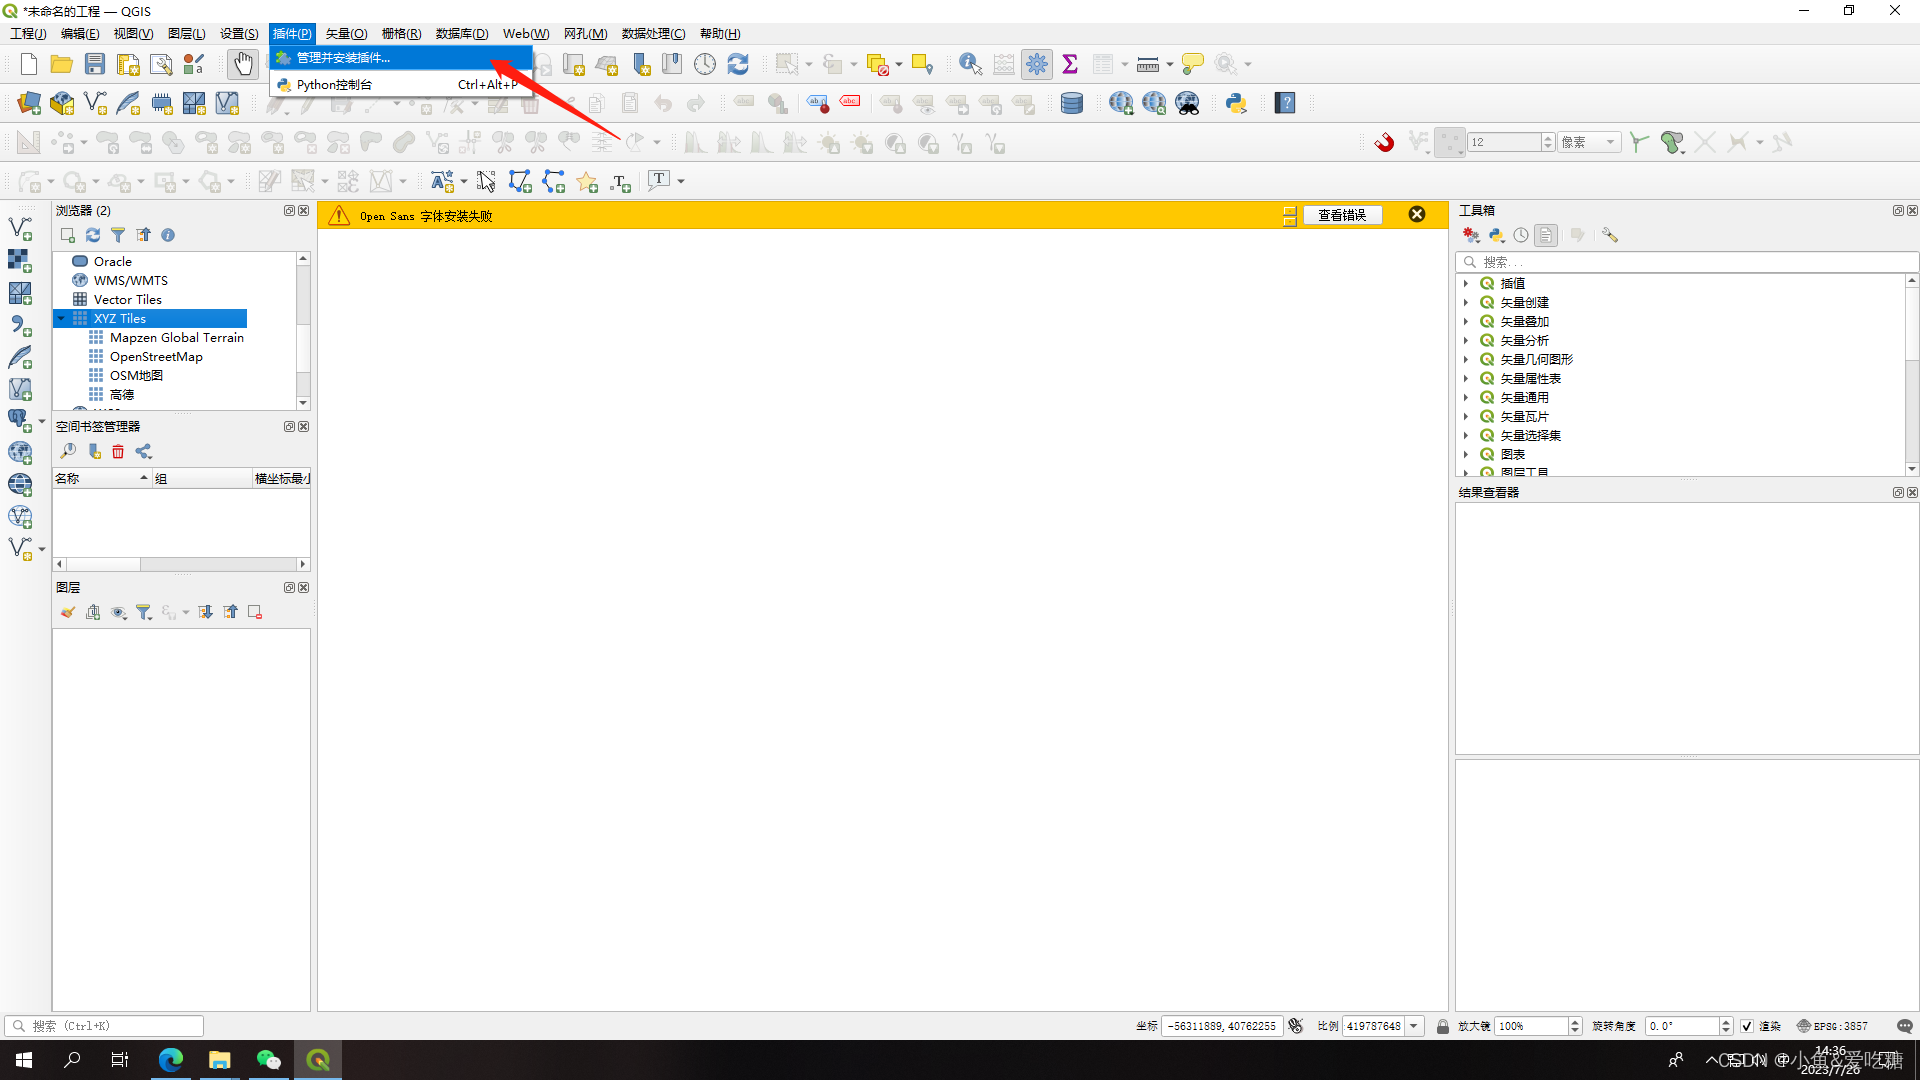Open toolbox history clock icon
Image resolution: width=1920 pixels, height=1080 pixels.
tap(1521, 235)
